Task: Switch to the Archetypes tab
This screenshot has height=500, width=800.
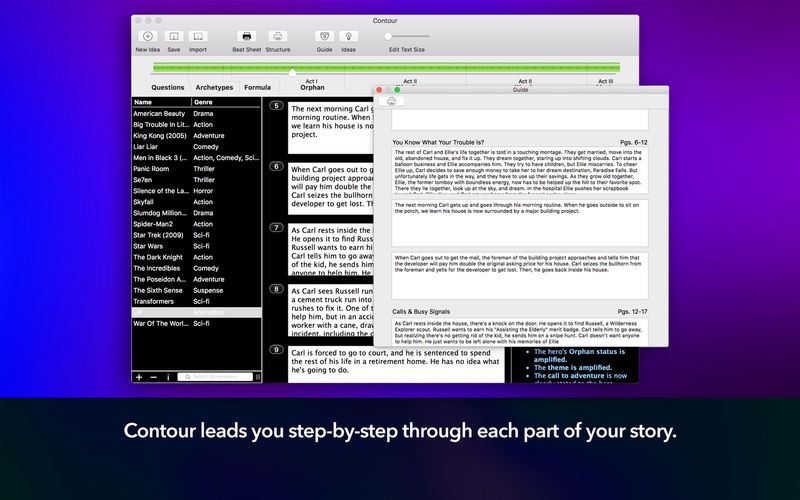Action: [214, 87]
